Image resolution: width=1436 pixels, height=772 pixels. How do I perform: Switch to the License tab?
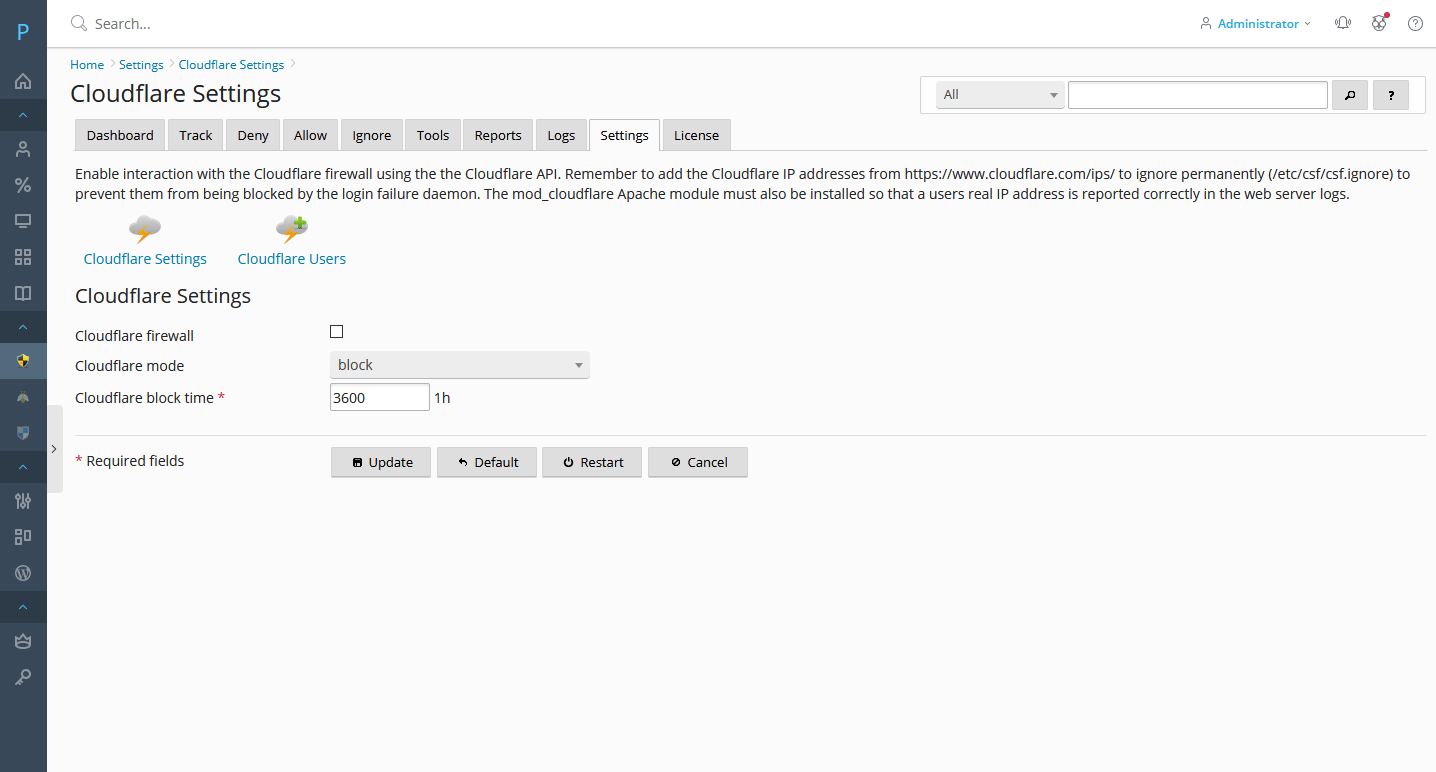[x=696, y=135]
